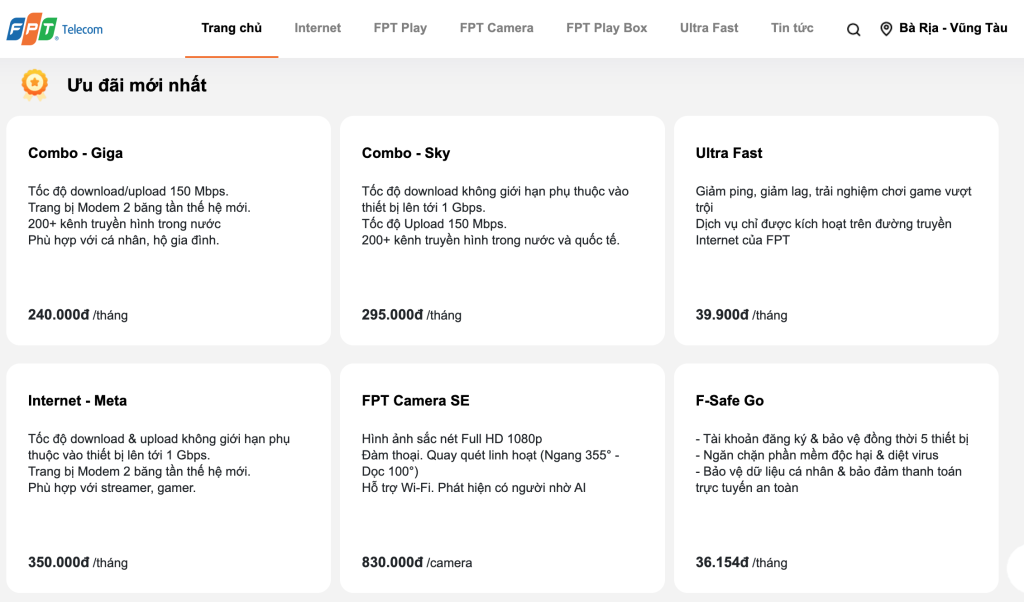Click the location pin icon
This screenshot has width=1024, height=602.
886,29
